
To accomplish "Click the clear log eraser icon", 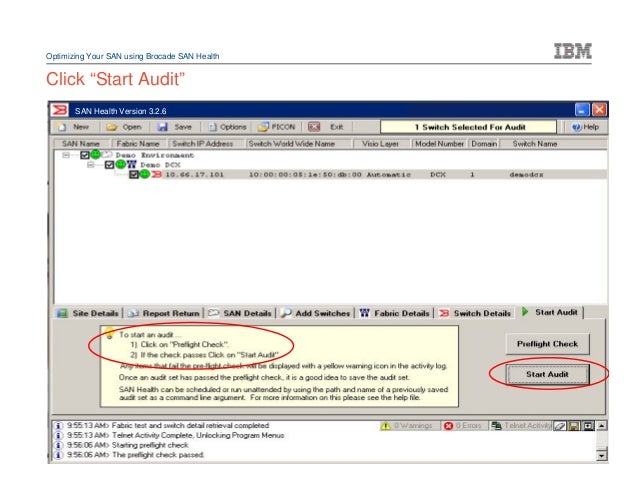I will (x=560, y=426).
